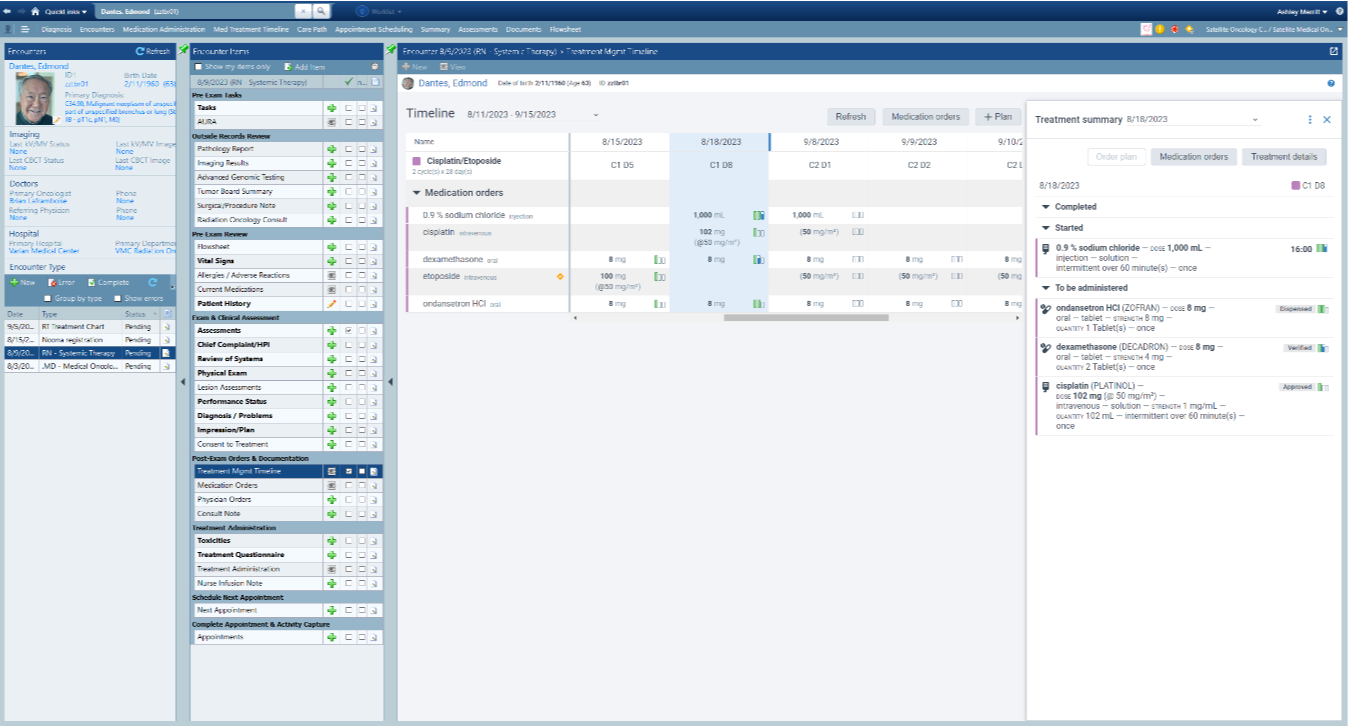Open the pencil edit icon for Patient History
Image resolution: width=1349 pixels, height=726 pixels.
(x=331, y=303)
